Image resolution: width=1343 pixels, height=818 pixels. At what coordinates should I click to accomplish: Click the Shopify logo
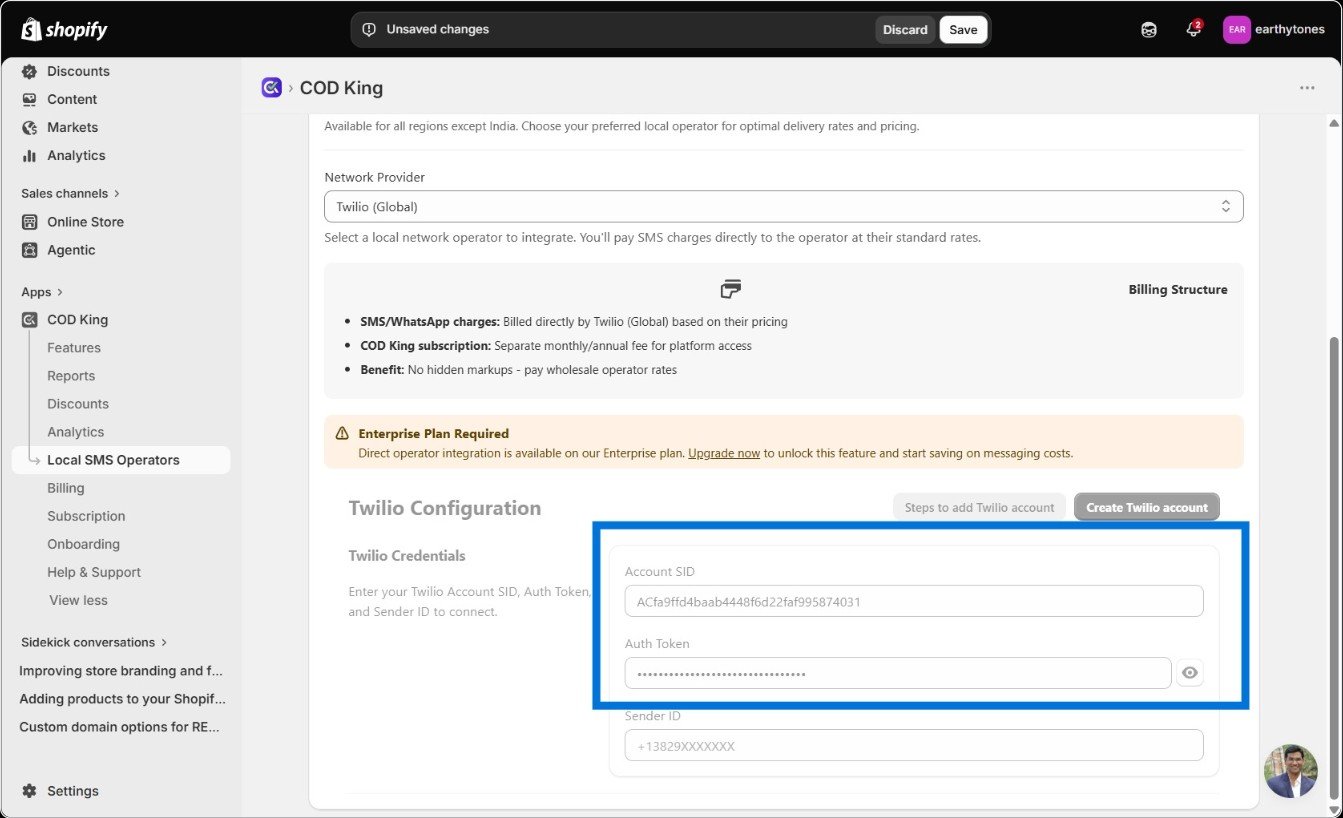(64, 29)
